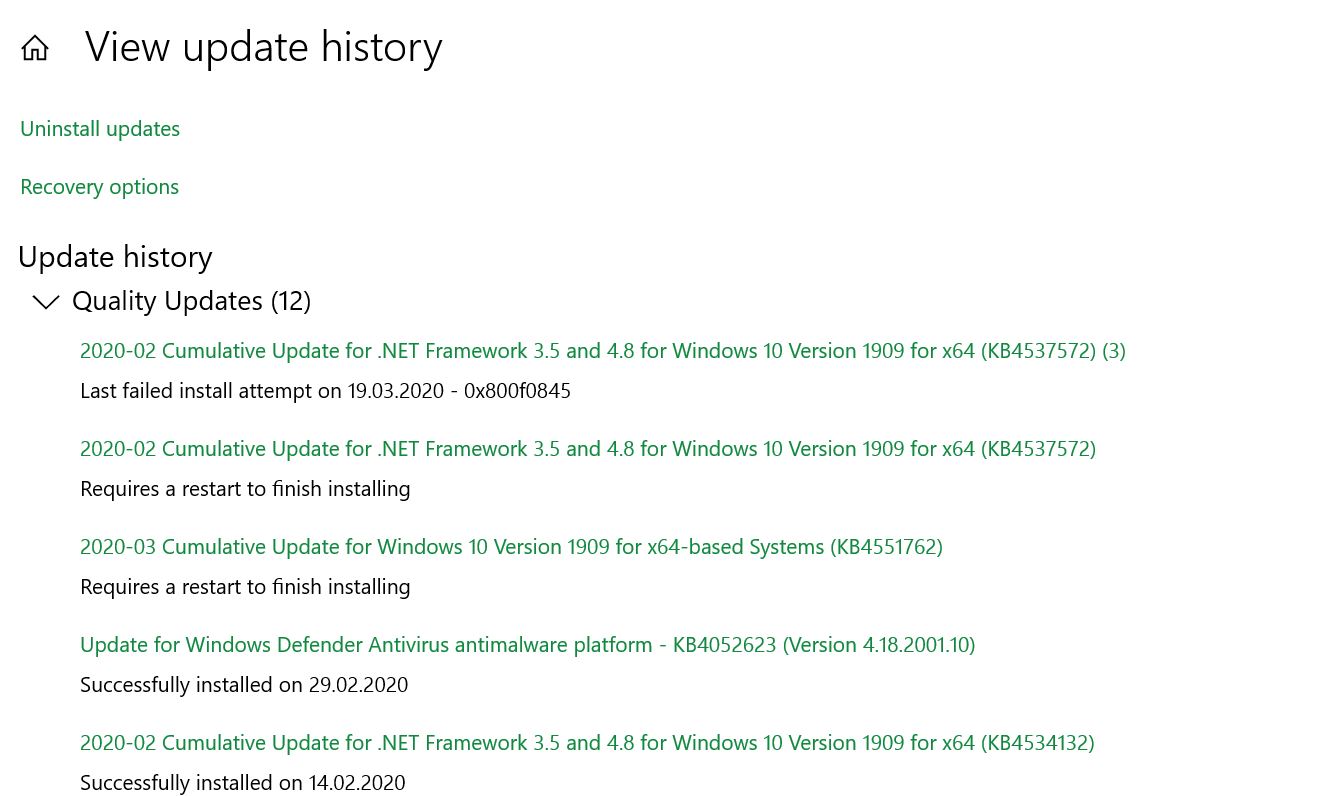Open KB4537572 update link that requires restart

coord(587,449)
